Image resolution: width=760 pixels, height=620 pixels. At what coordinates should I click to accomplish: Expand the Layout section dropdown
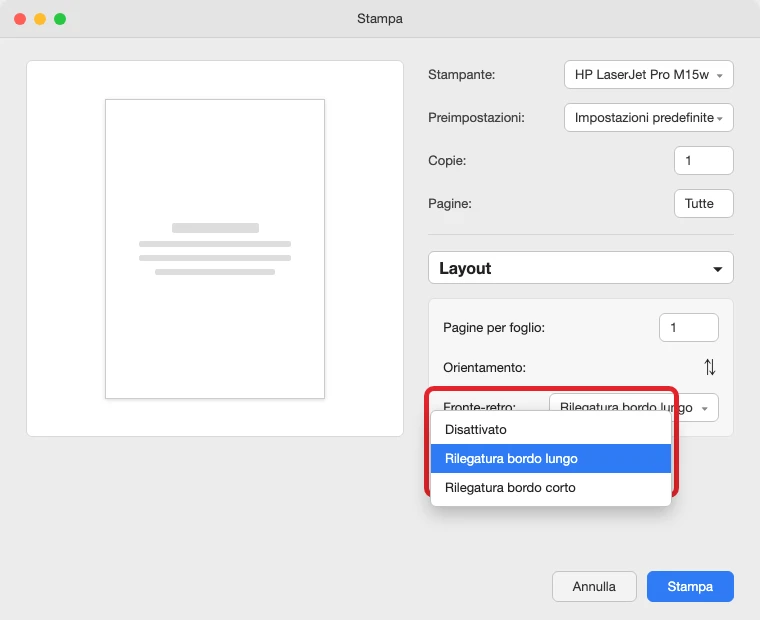coord(581,268)
